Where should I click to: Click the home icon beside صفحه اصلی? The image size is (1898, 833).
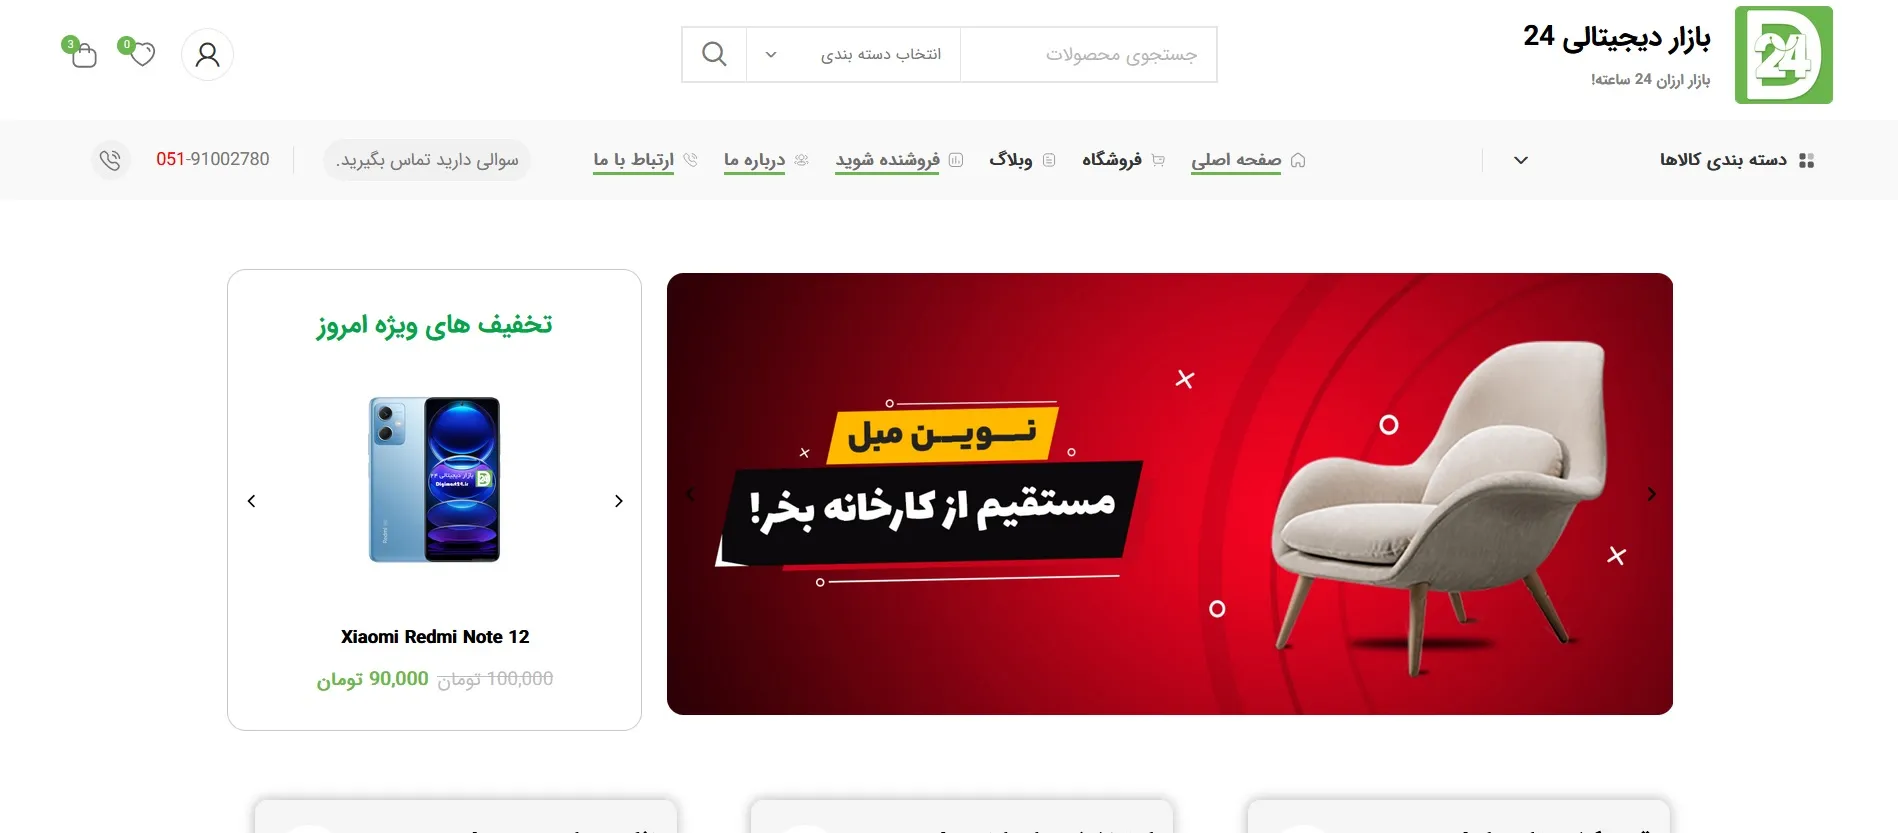[1298, 160]
